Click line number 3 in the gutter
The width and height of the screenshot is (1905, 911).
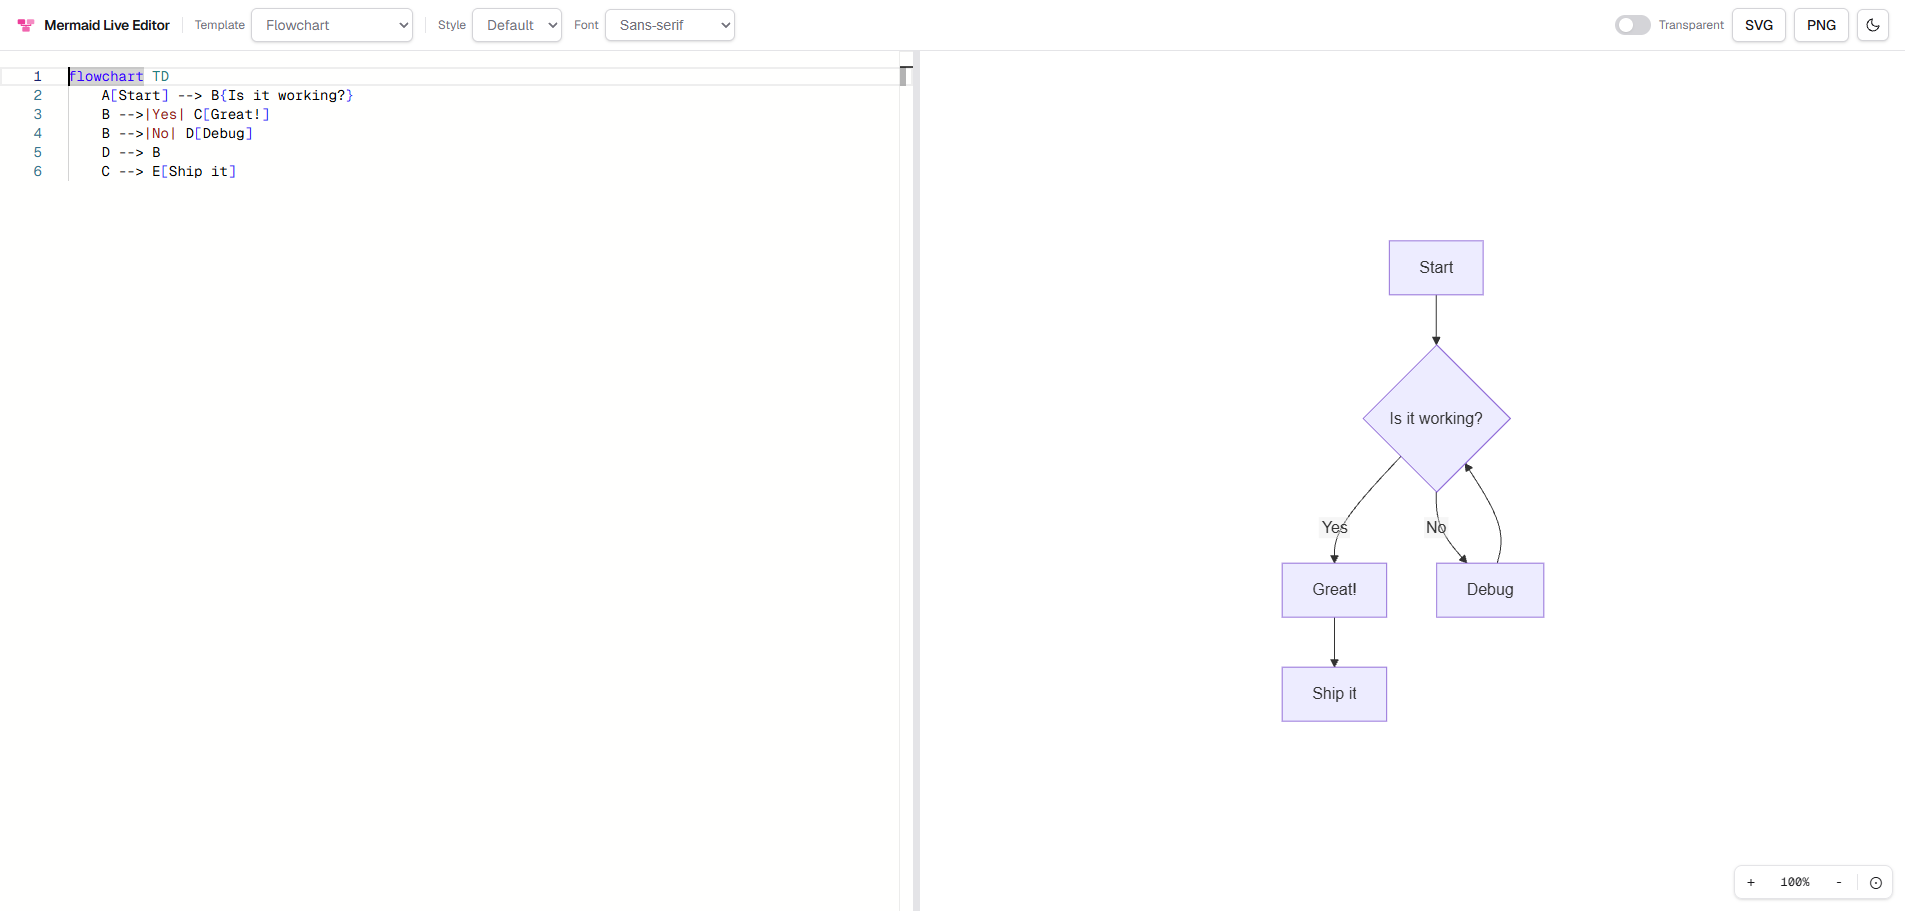point(38,115)
